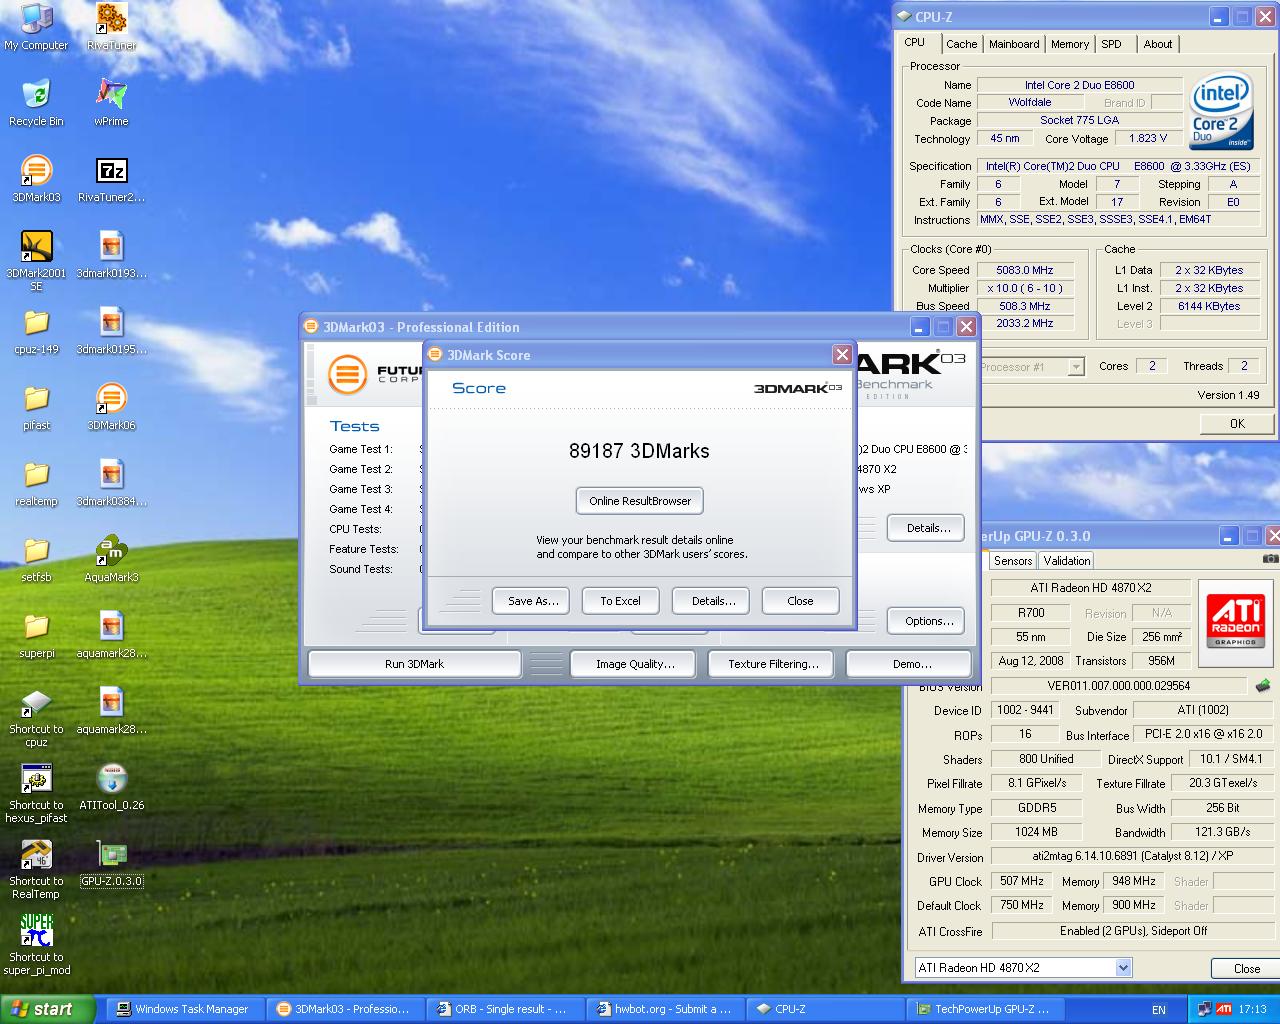Select Shortcut to super_pi_mod icon
Screen dimensions: 1280x1024
tap(36, 946)
